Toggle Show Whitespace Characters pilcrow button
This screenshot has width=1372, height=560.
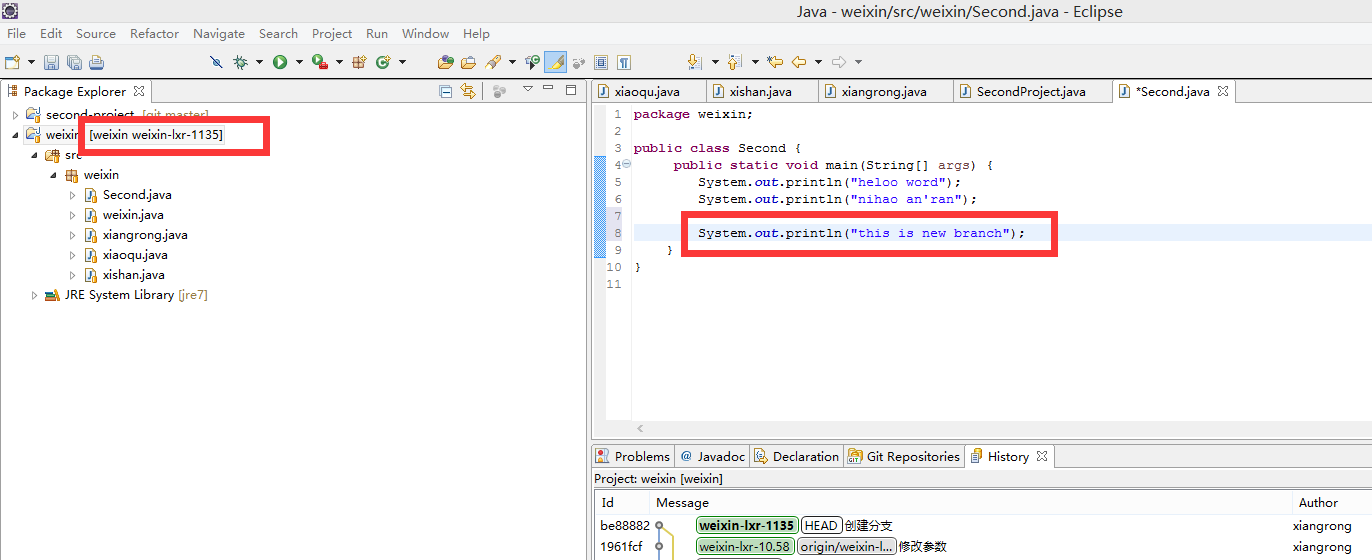click(x=624, y=62)
